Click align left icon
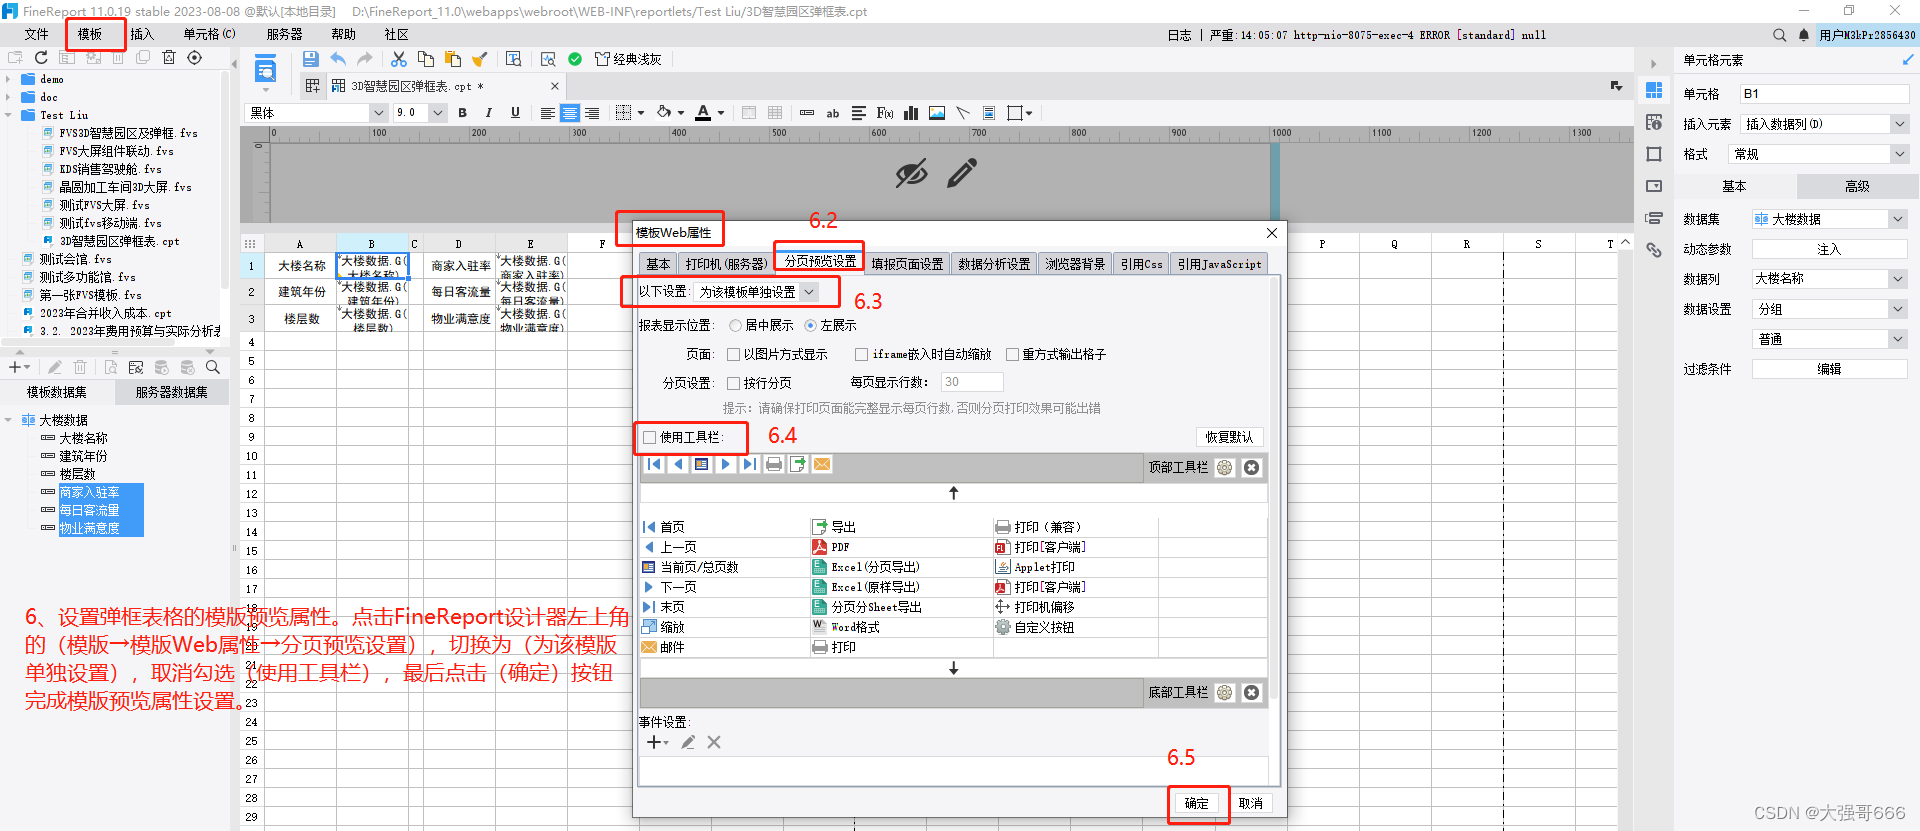Viewport: 1920px width, 831px height. 547,113
